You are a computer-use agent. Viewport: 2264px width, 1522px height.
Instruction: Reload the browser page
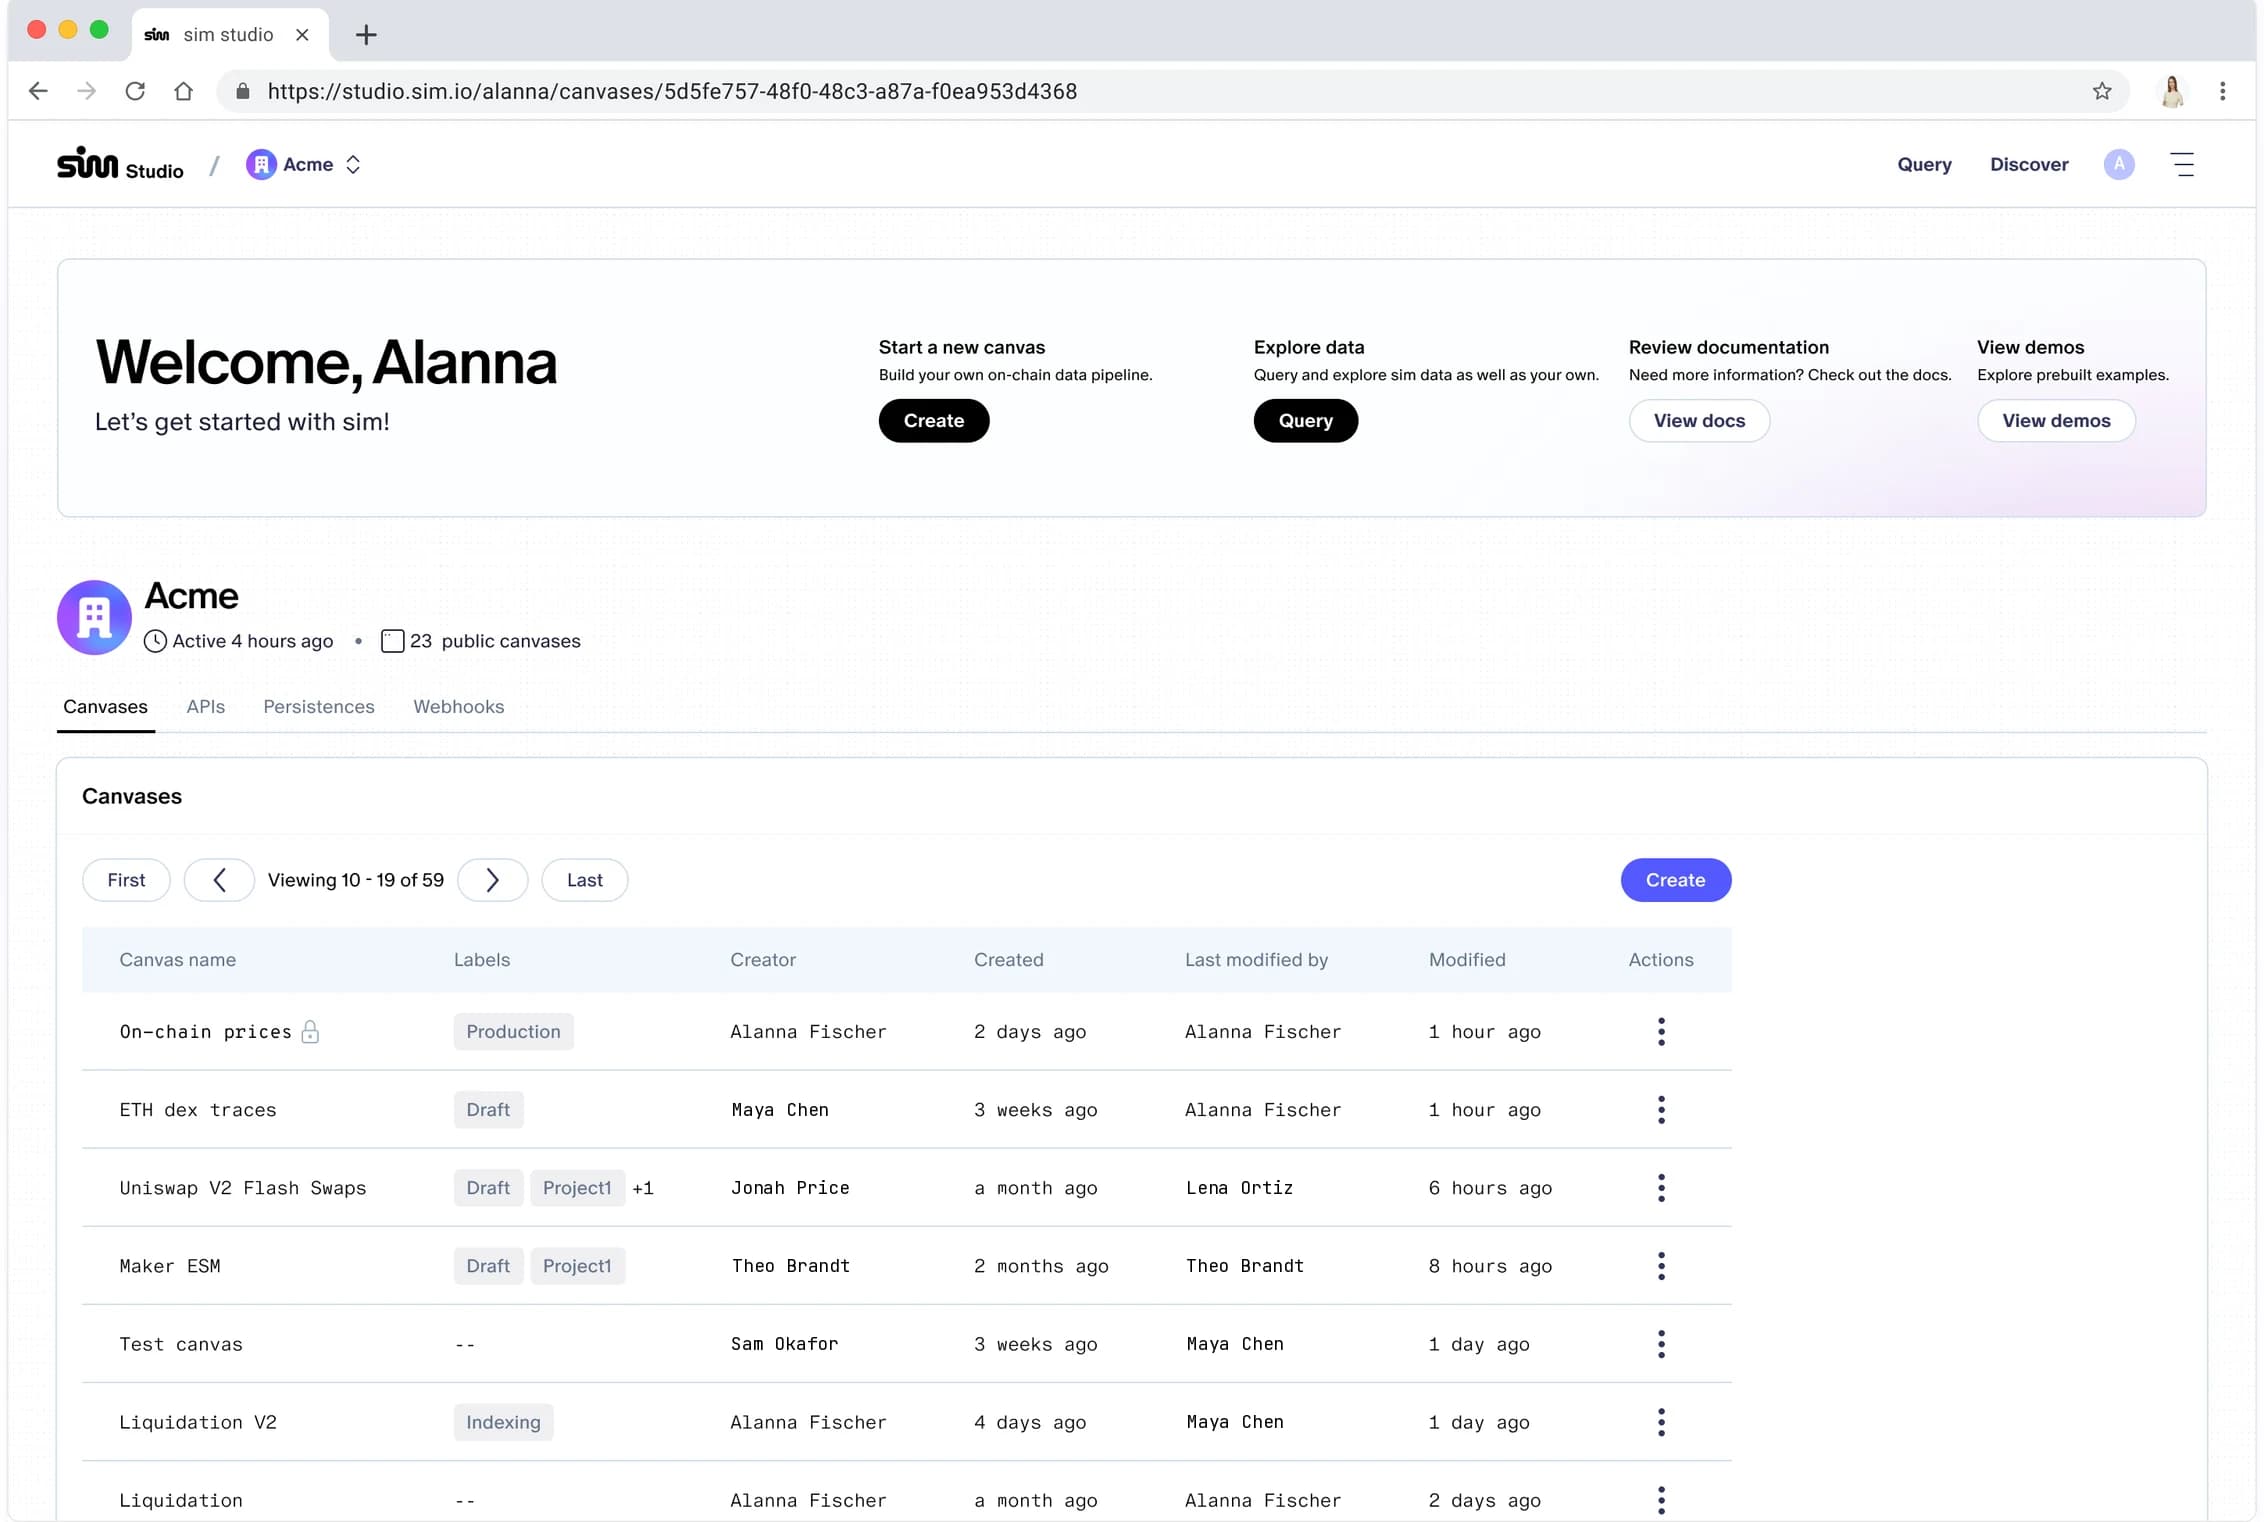pos(135,91)
